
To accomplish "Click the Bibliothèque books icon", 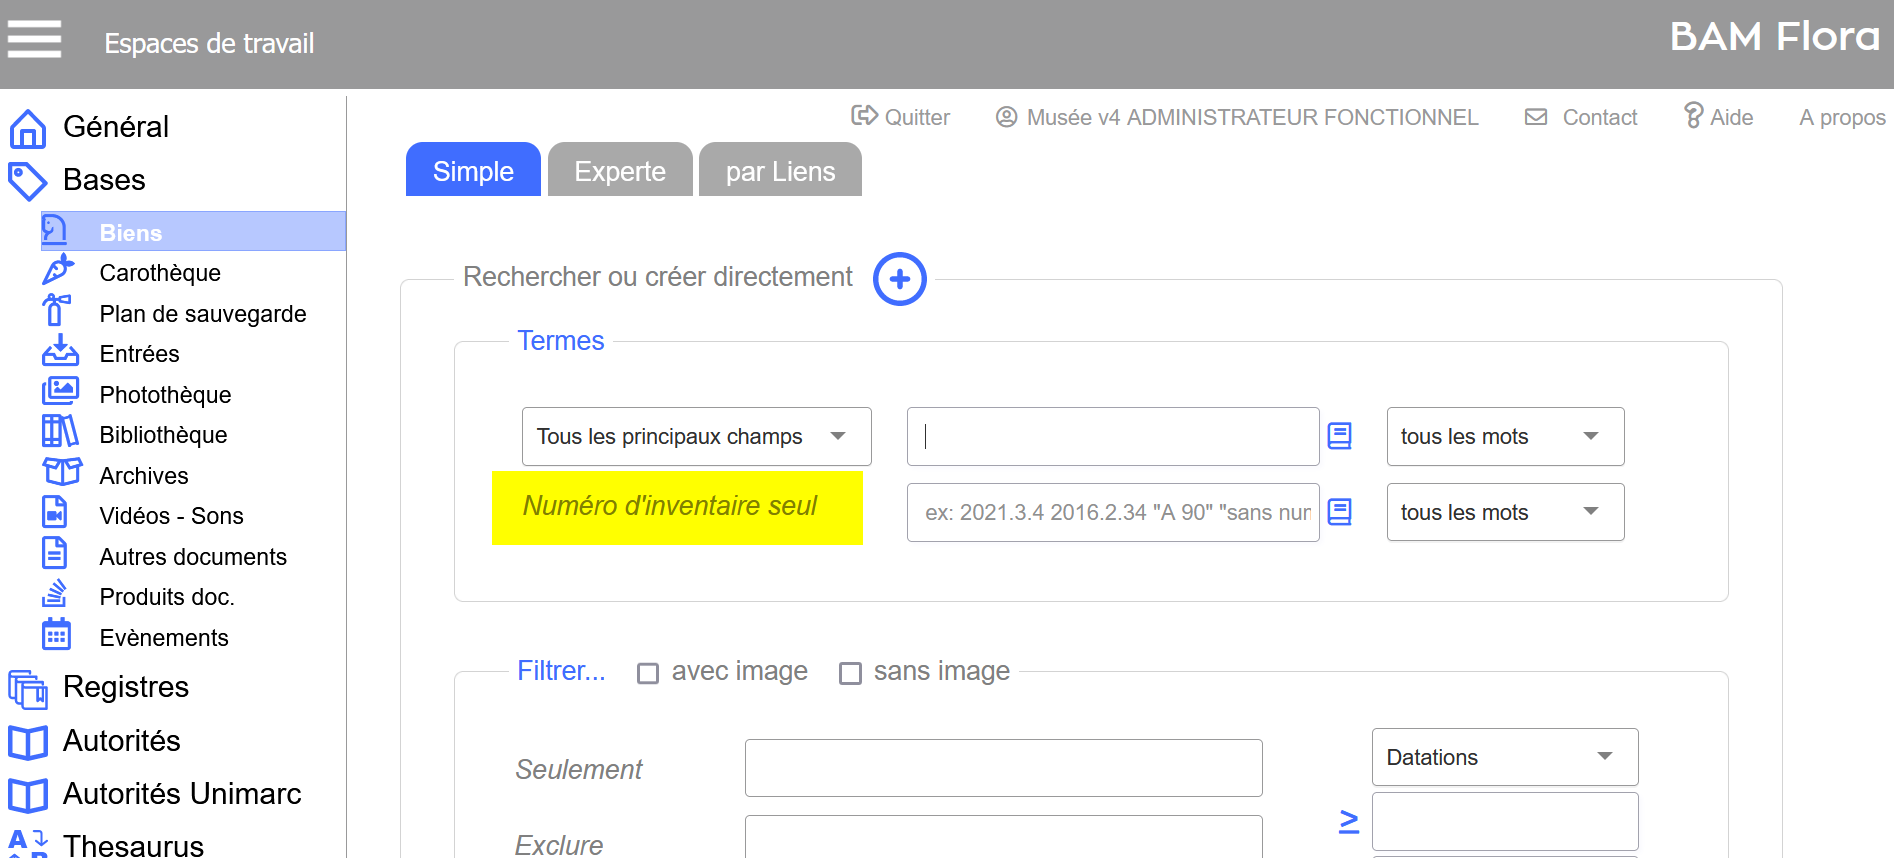I will (x=59, y=432).
